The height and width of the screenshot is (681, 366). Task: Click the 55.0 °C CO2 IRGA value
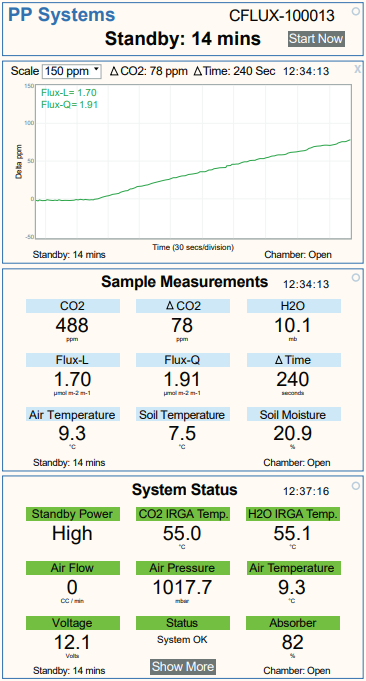tap(182, 533)
